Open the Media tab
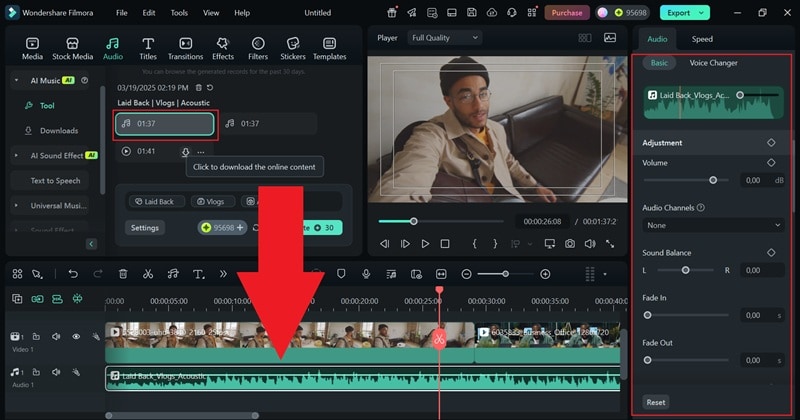The image size is (800, 420). point(32,49)
